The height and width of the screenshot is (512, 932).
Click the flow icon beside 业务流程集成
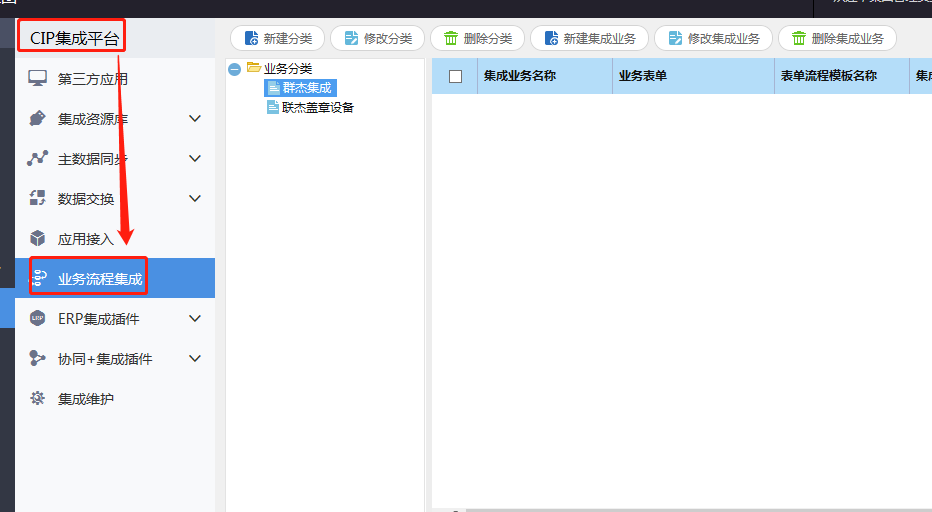pos(39,278)
